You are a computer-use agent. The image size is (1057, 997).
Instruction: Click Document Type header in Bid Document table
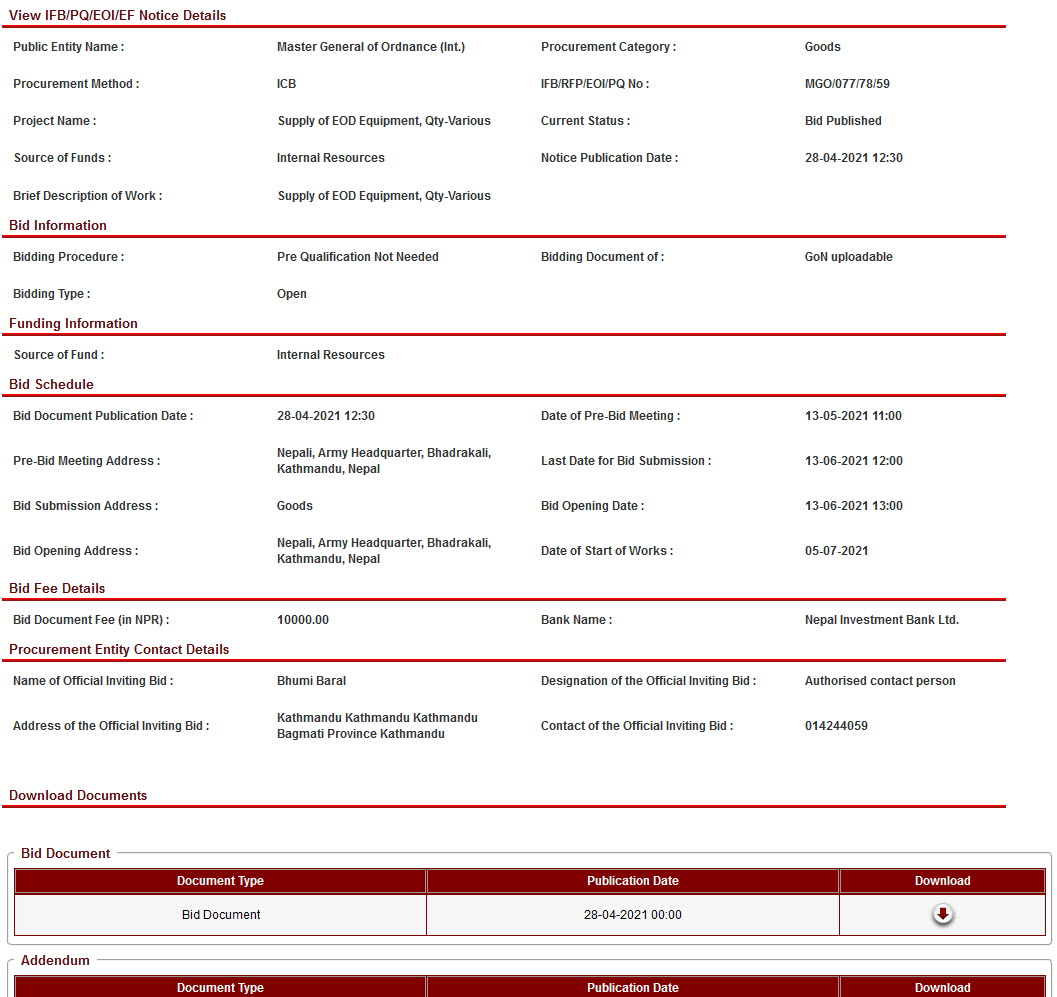point(220,881)
